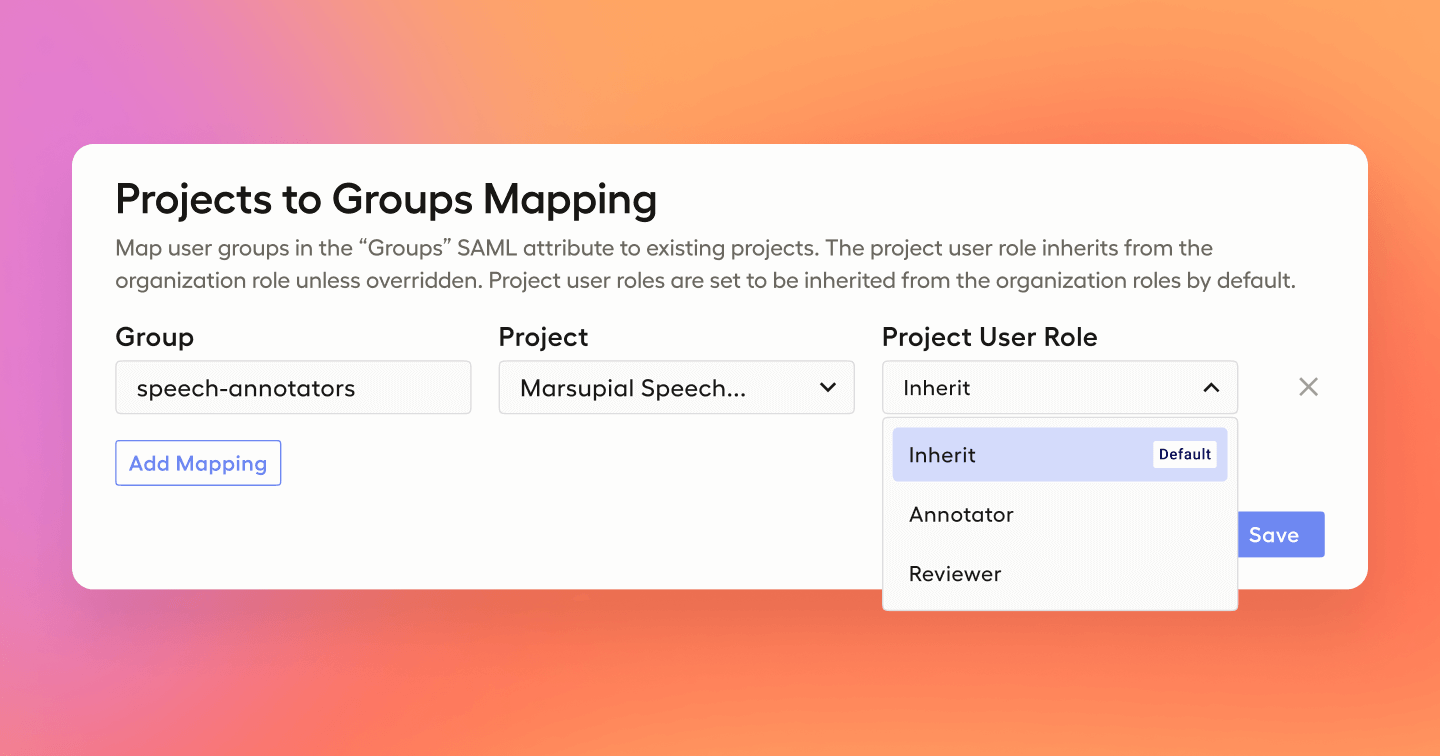Image resolution: width=1440 pixels, height=756 pixels.
Task: Click the Projects to Groups Mapping title
Action: pyautogui.click(x=386, y=199)
